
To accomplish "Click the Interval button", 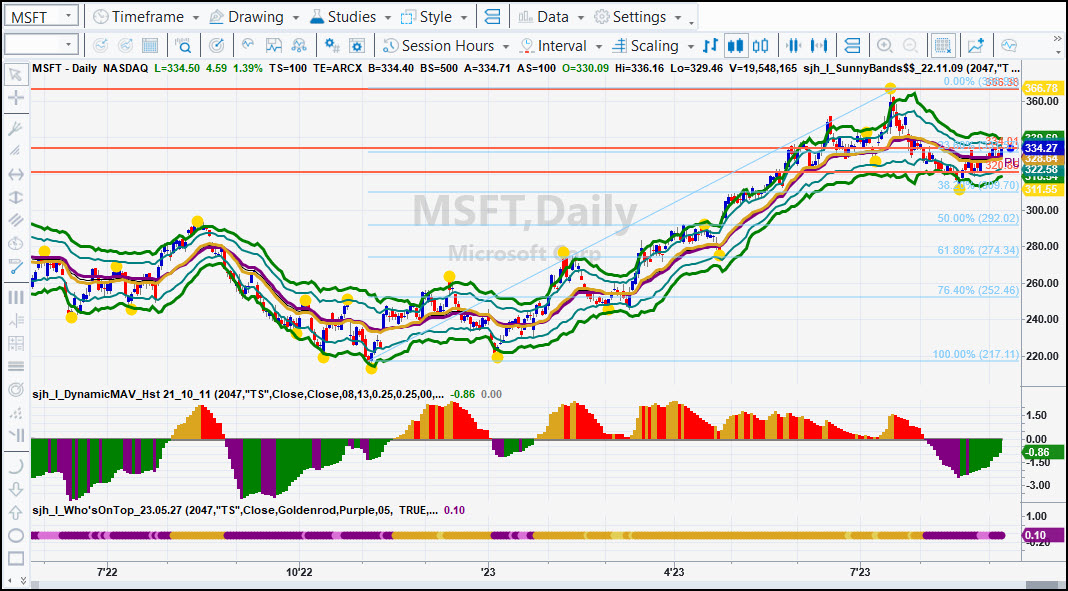I will pyautogui.click(x=553, y=46).
